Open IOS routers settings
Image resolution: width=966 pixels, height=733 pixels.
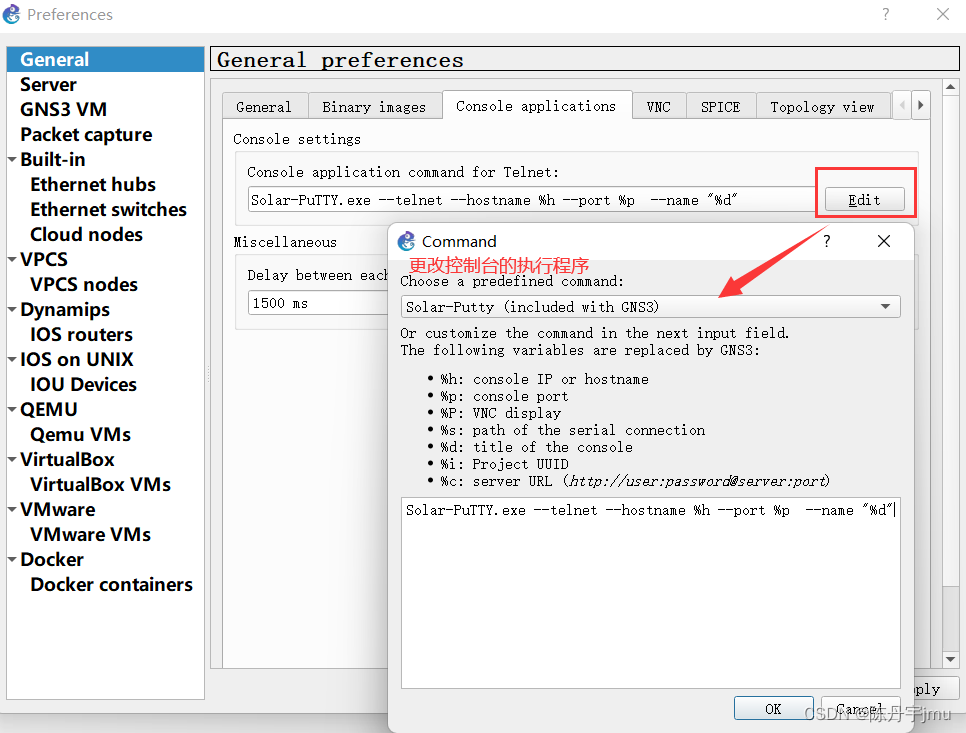(81, 334)
